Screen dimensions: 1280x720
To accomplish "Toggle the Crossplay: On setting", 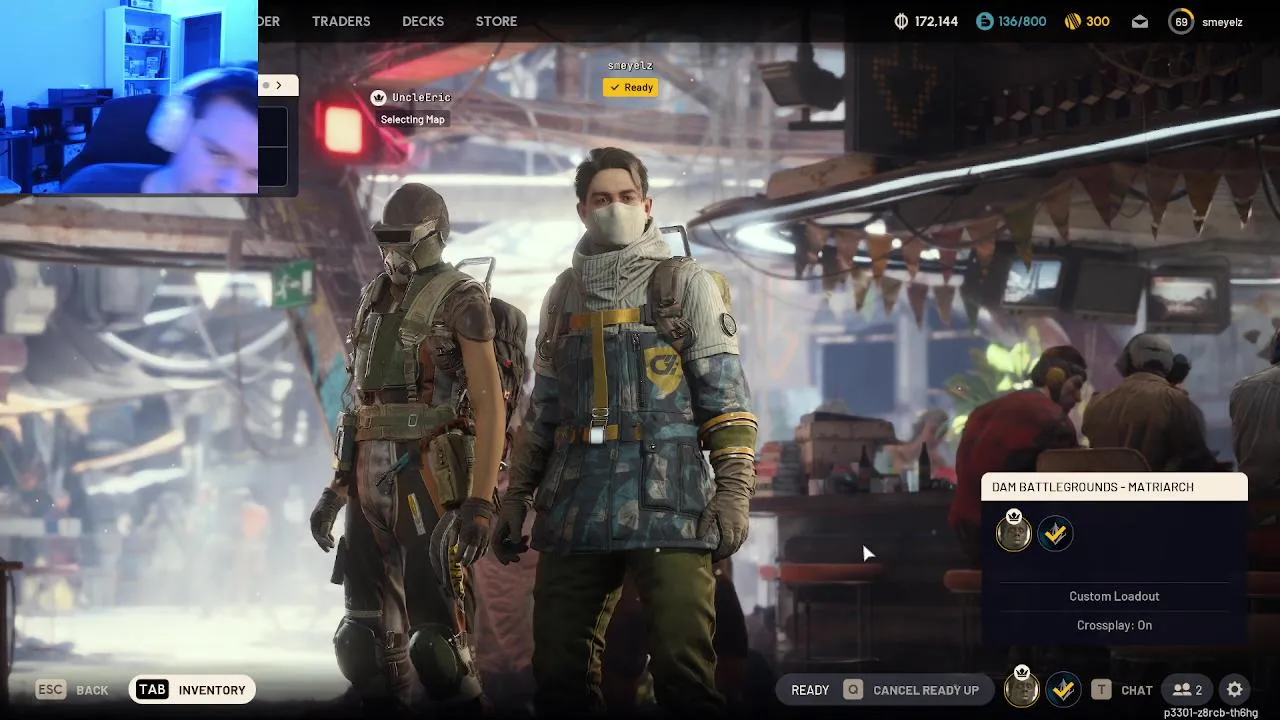I will pyautogui.click(x=1114, y=625).
